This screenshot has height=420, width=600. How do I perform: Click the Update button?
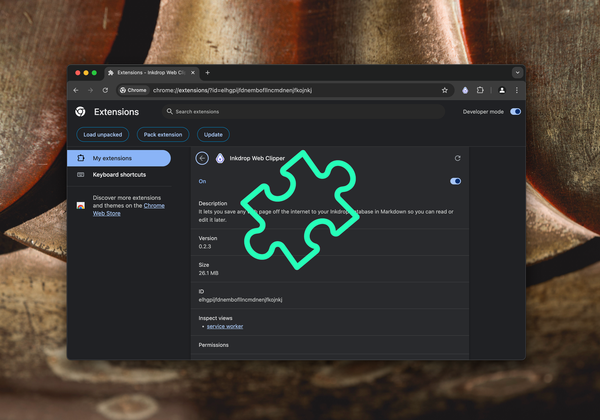click(213, 135)
